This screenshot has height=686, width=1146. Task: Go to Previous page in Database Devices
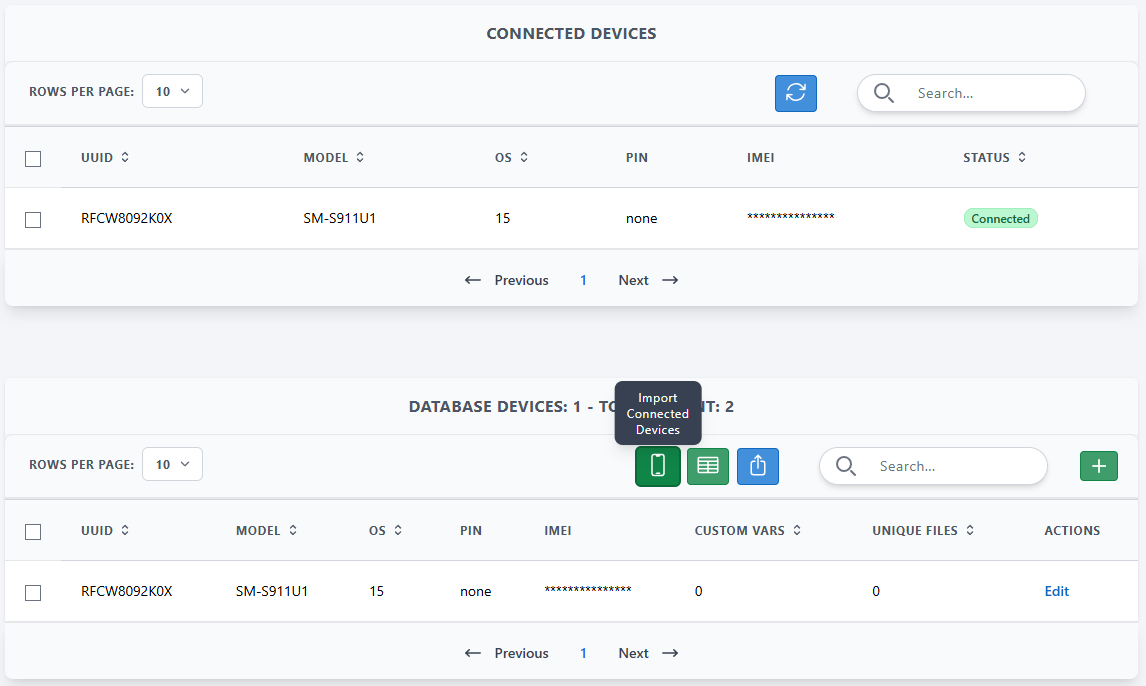pyautogui.click(x=506, y=653)
